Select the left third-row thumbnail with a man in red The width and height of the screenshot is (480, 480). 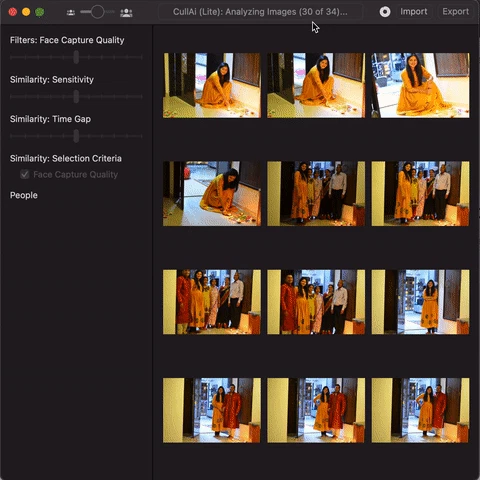point(212,302)
